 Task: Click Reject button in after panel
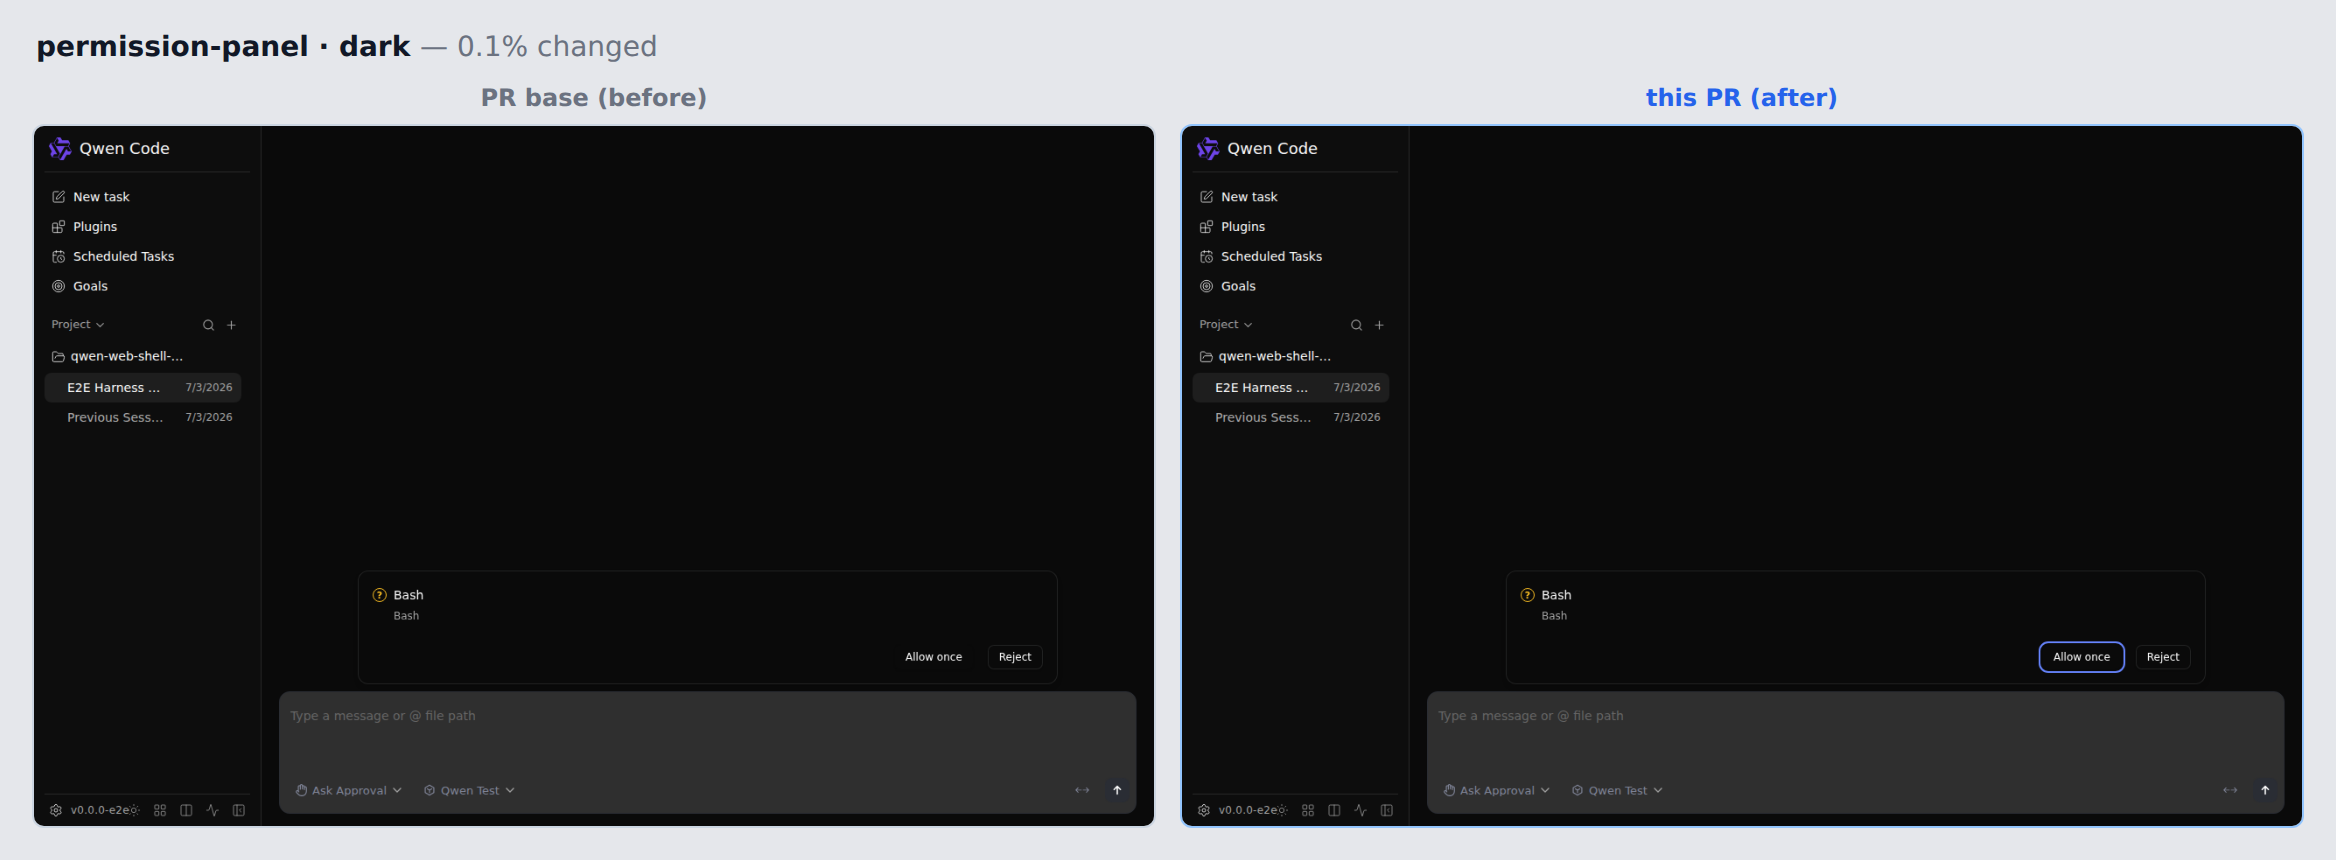click(x=2163, y=657)
